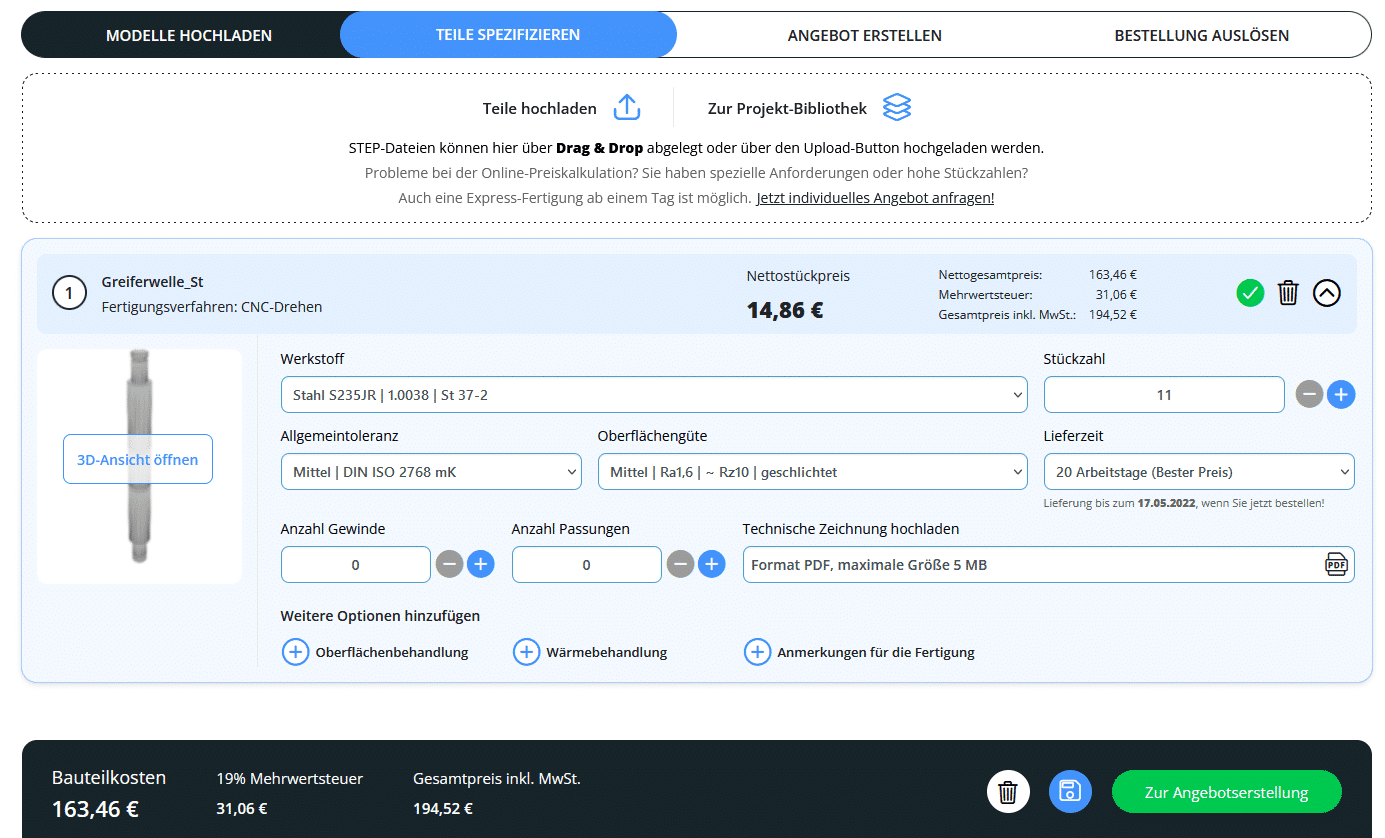Click the blue save disk icon
Image resolution: width=1385 pixels, height=838 pixels.
(x=1070, y=792)
